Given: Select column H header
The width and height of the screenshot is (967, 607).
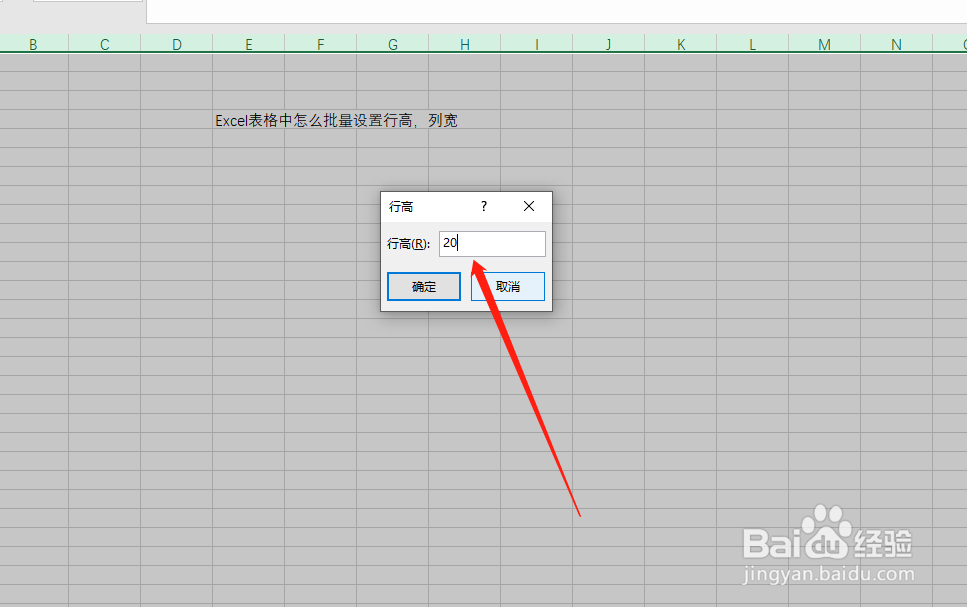Looking at the screenshot, I should (465, 44).
